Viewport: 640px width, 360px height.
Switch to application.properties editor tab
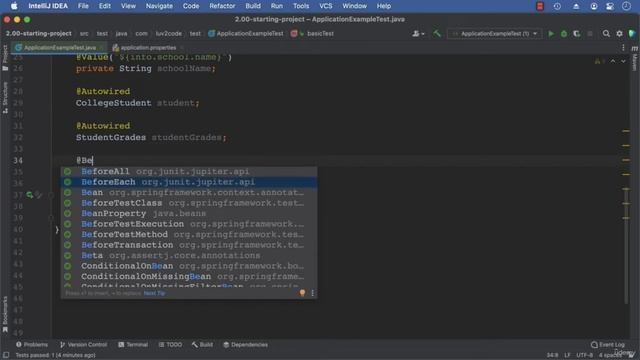(x=148, y=48)
